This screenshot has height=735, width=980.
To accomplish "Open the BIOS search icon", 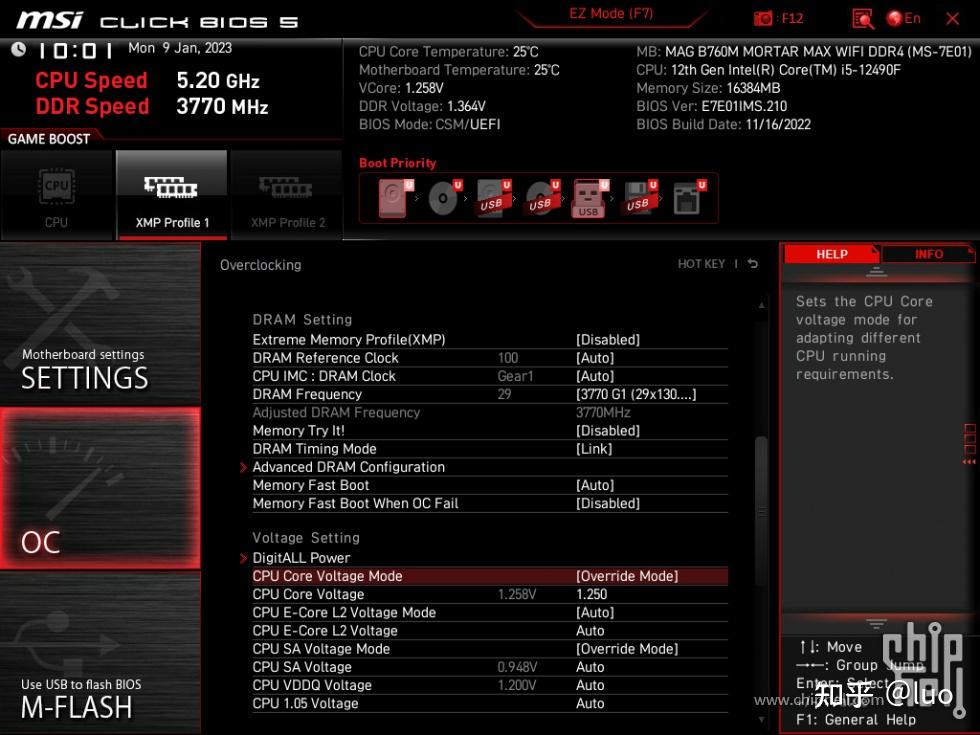I will [x=862, y=19].
